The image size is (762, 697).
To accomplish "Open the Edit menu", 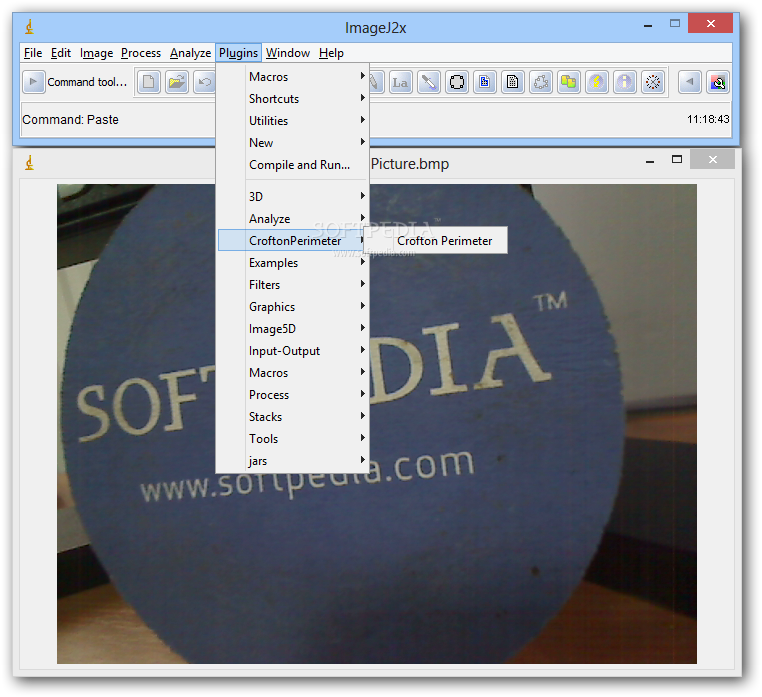I will (61, 53).
